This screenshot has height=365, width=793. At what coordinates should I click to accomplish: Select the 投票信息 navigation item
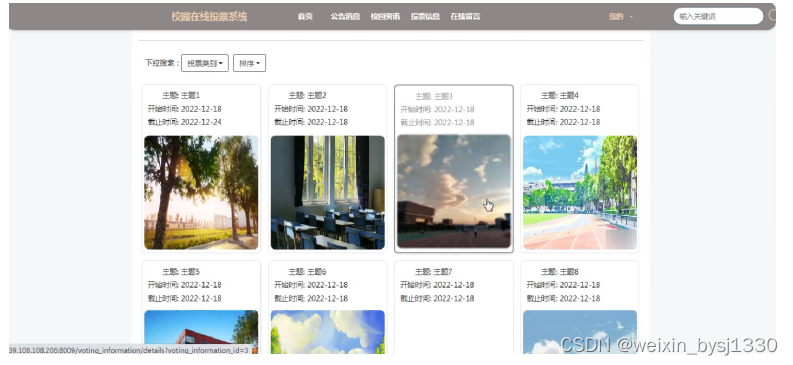pos(425,17)
